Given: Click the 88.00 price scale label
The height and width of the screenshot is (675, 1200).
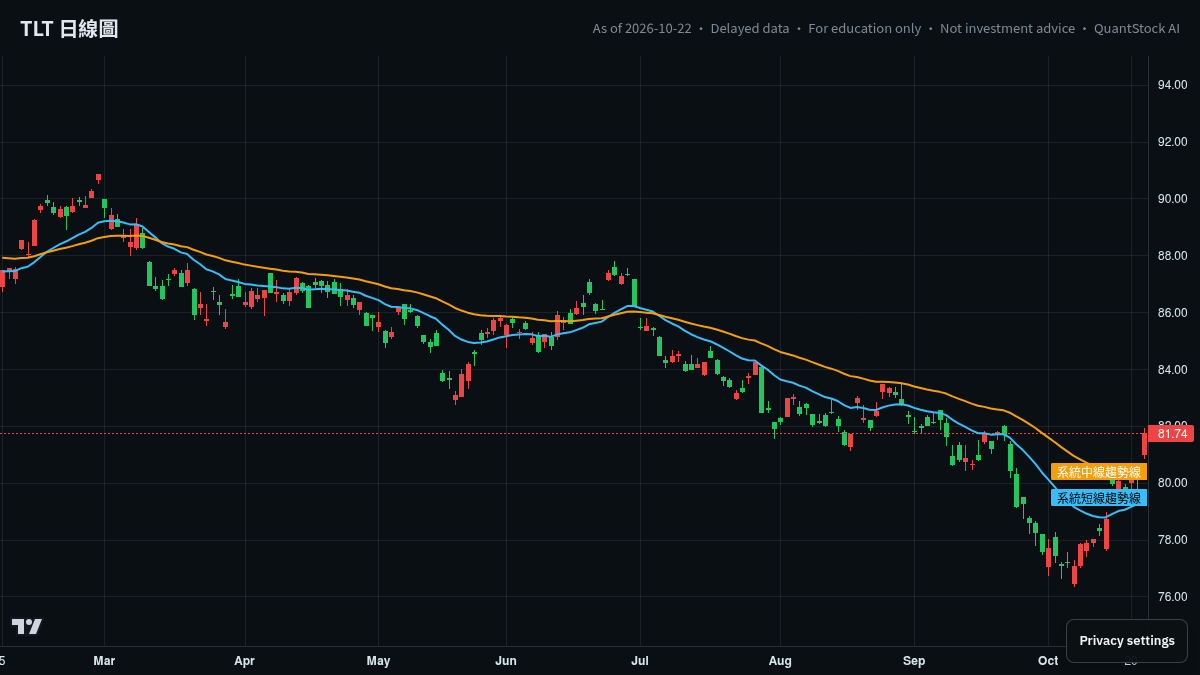Looking at the screenshot, I should coord(1172,256).
